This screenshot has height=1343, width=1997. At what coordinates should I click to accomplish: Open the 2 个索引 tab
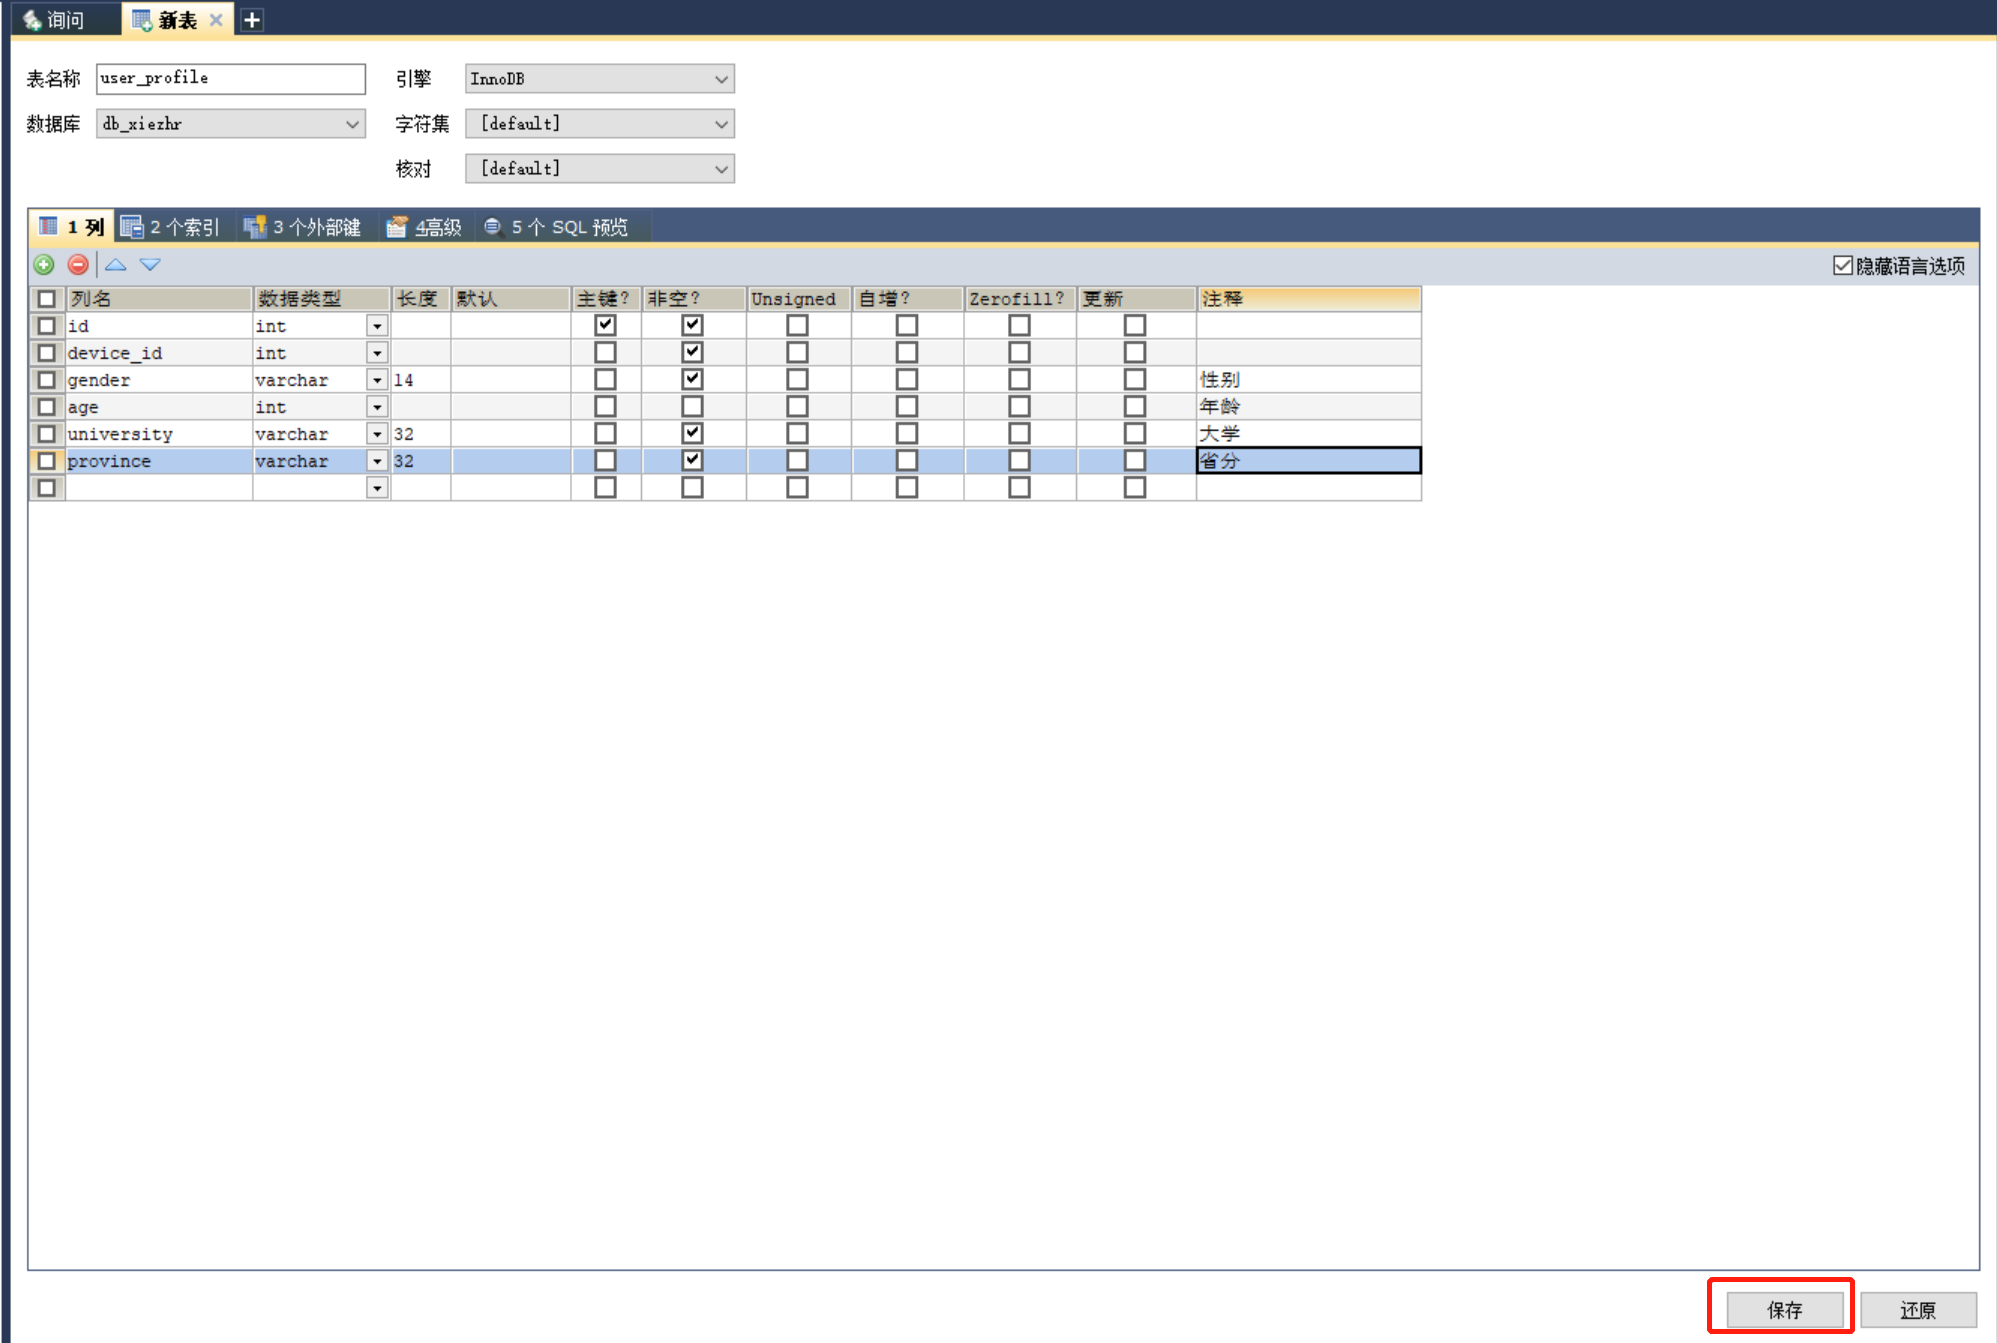(170, 227)
